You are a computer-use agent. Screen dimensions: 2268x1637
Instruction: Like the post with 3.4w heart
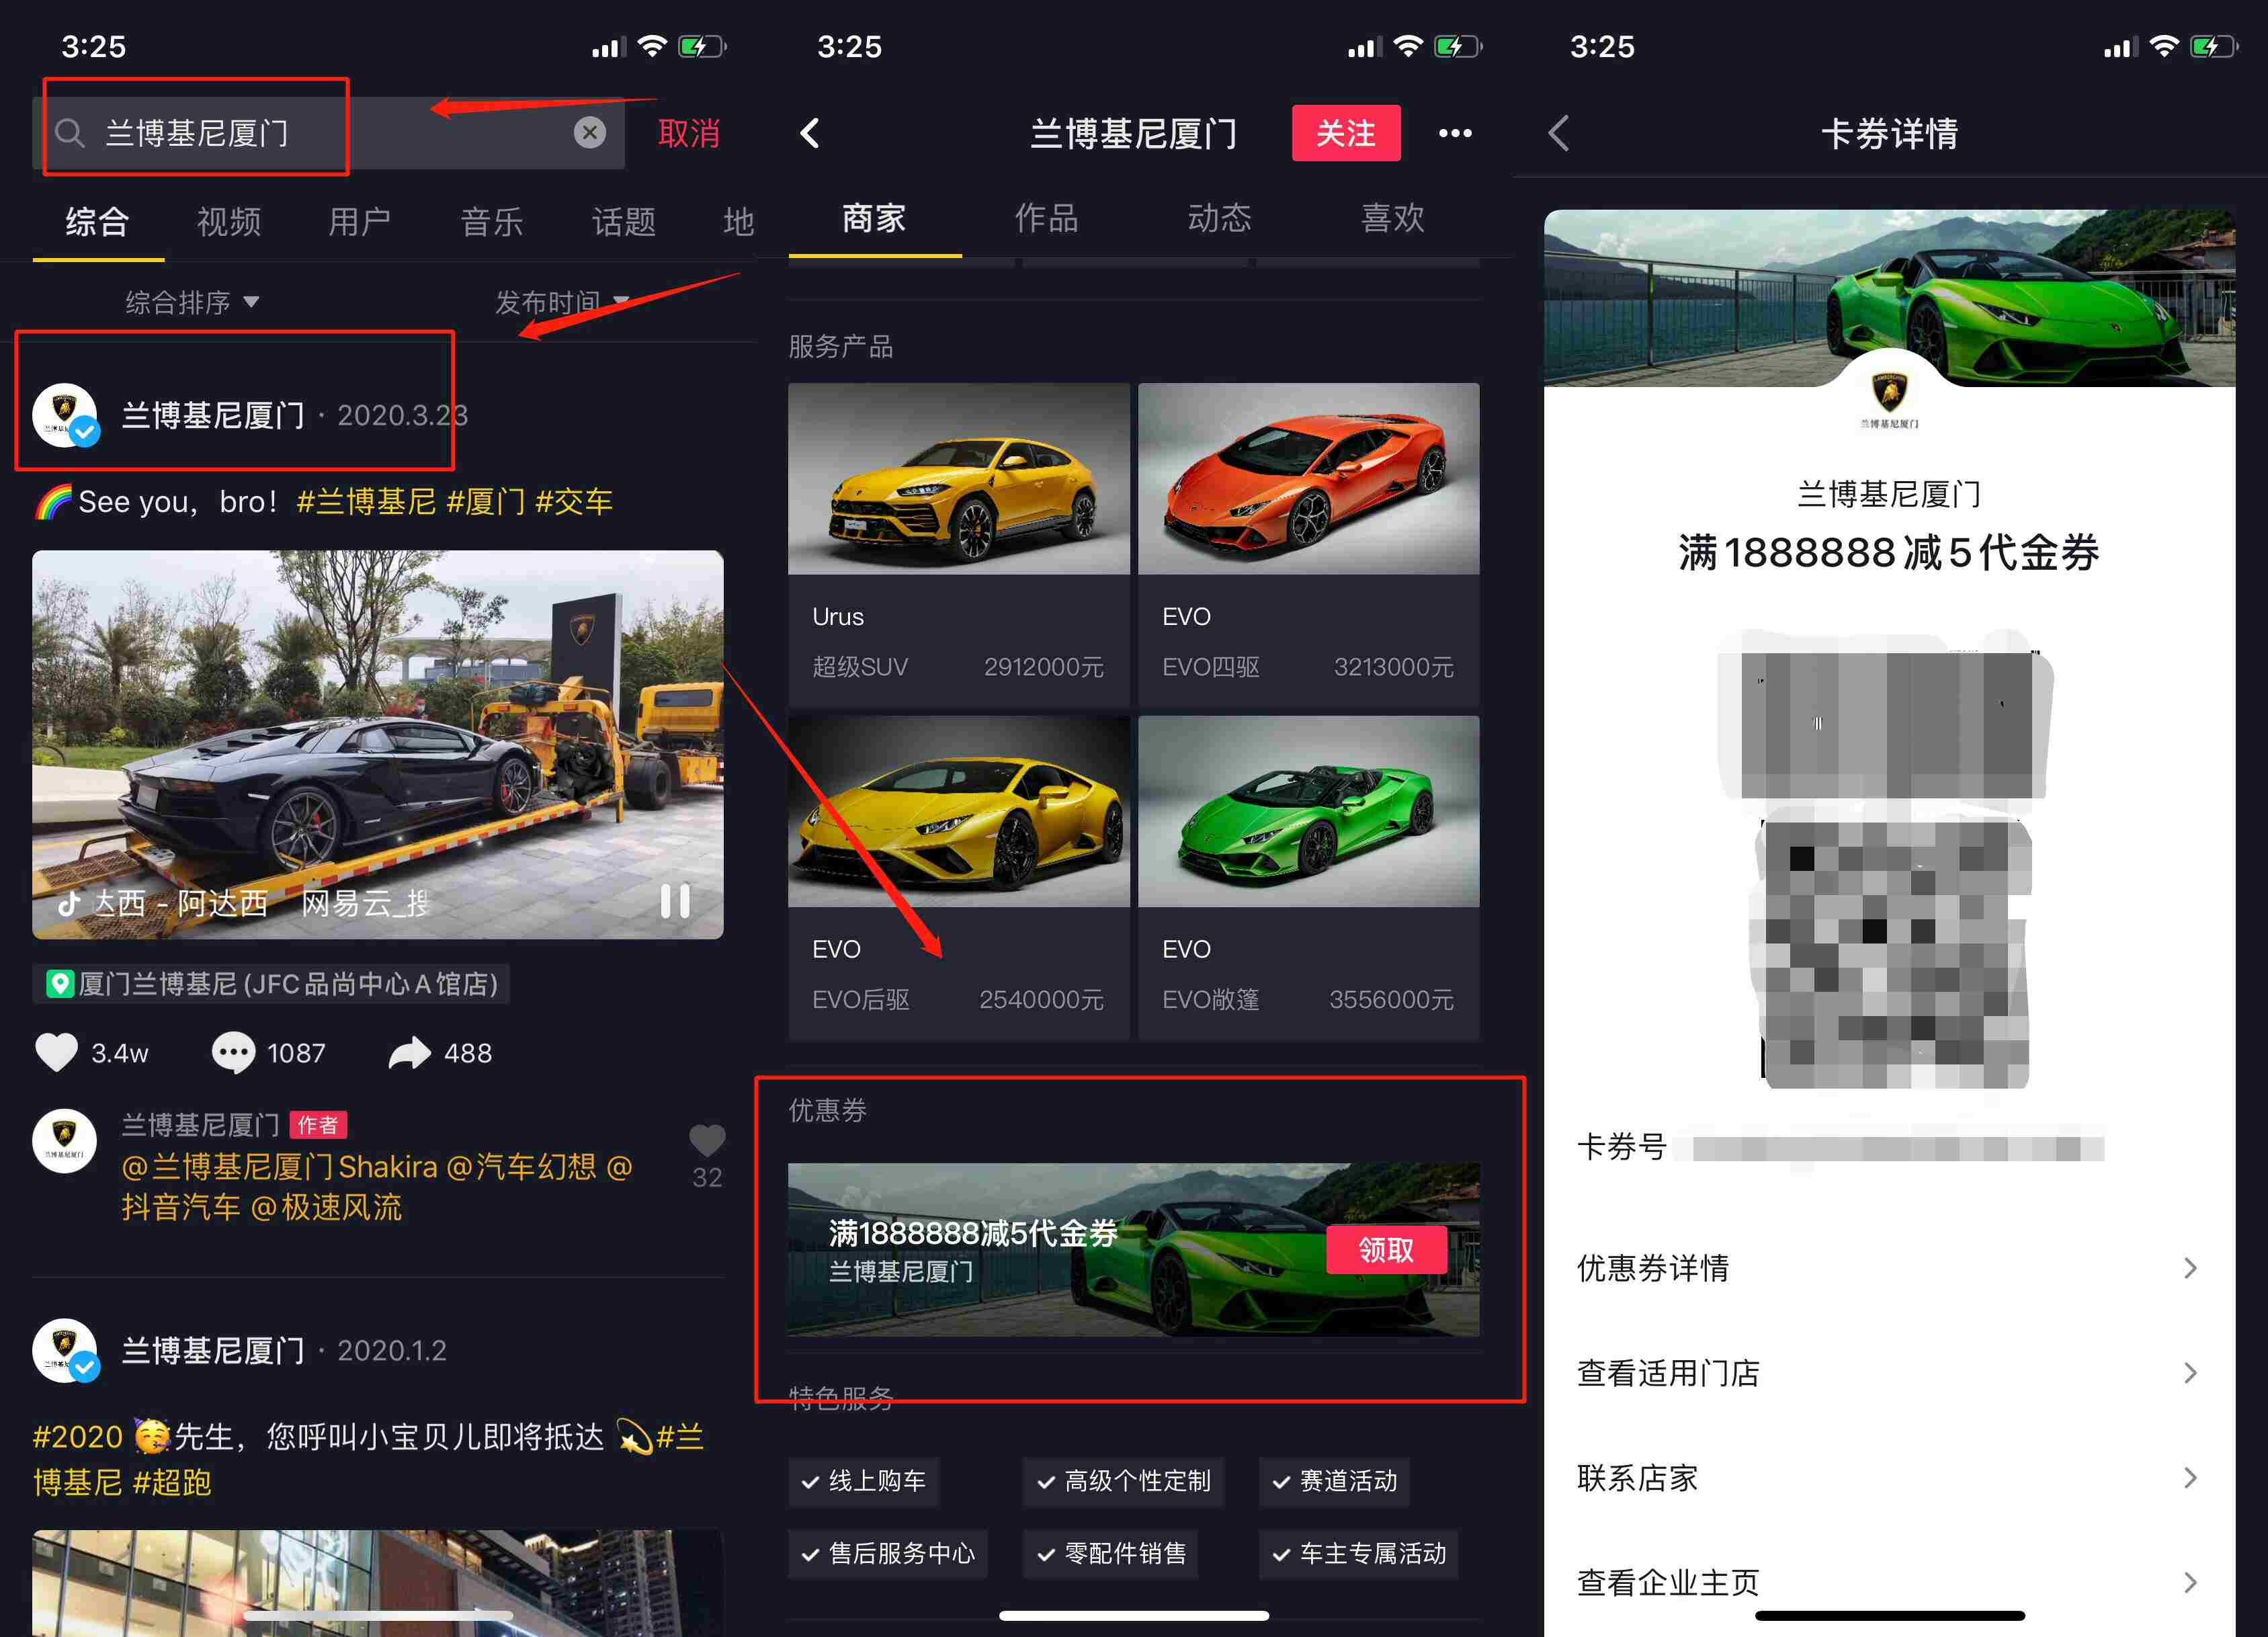(x=56, y=1053)
